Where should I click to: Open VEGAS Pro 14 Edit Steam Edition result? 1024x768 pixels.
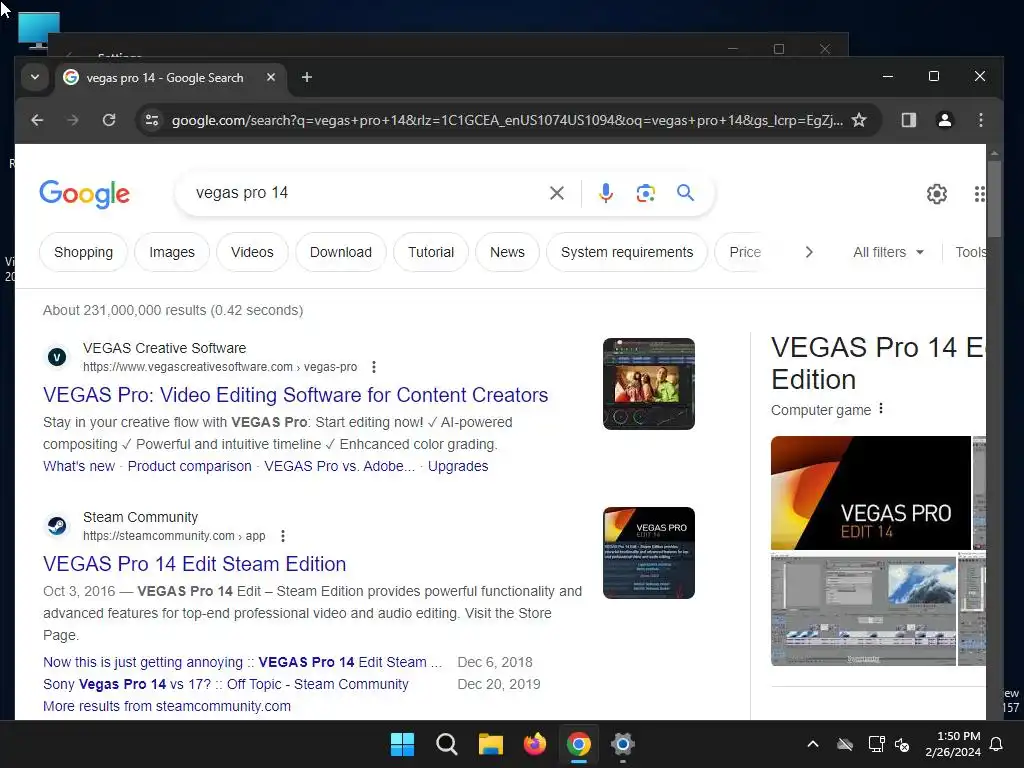[195, 564]
